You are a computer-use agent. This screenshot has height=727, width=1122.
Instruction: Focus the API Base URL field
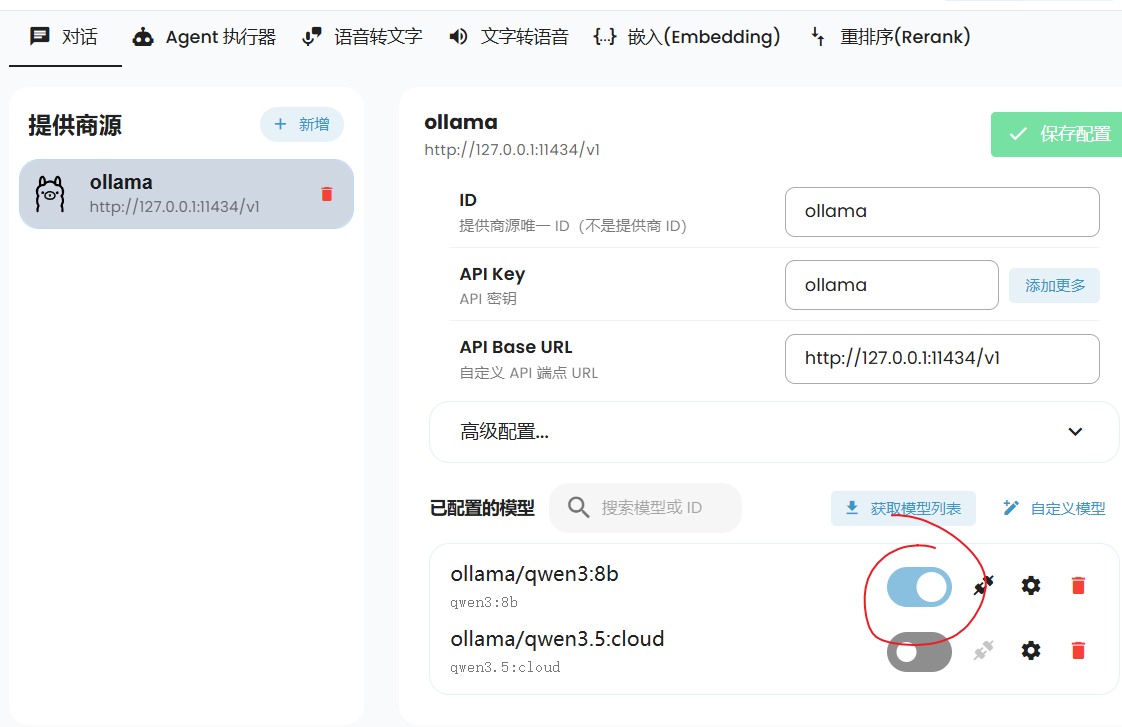(942, 358)
